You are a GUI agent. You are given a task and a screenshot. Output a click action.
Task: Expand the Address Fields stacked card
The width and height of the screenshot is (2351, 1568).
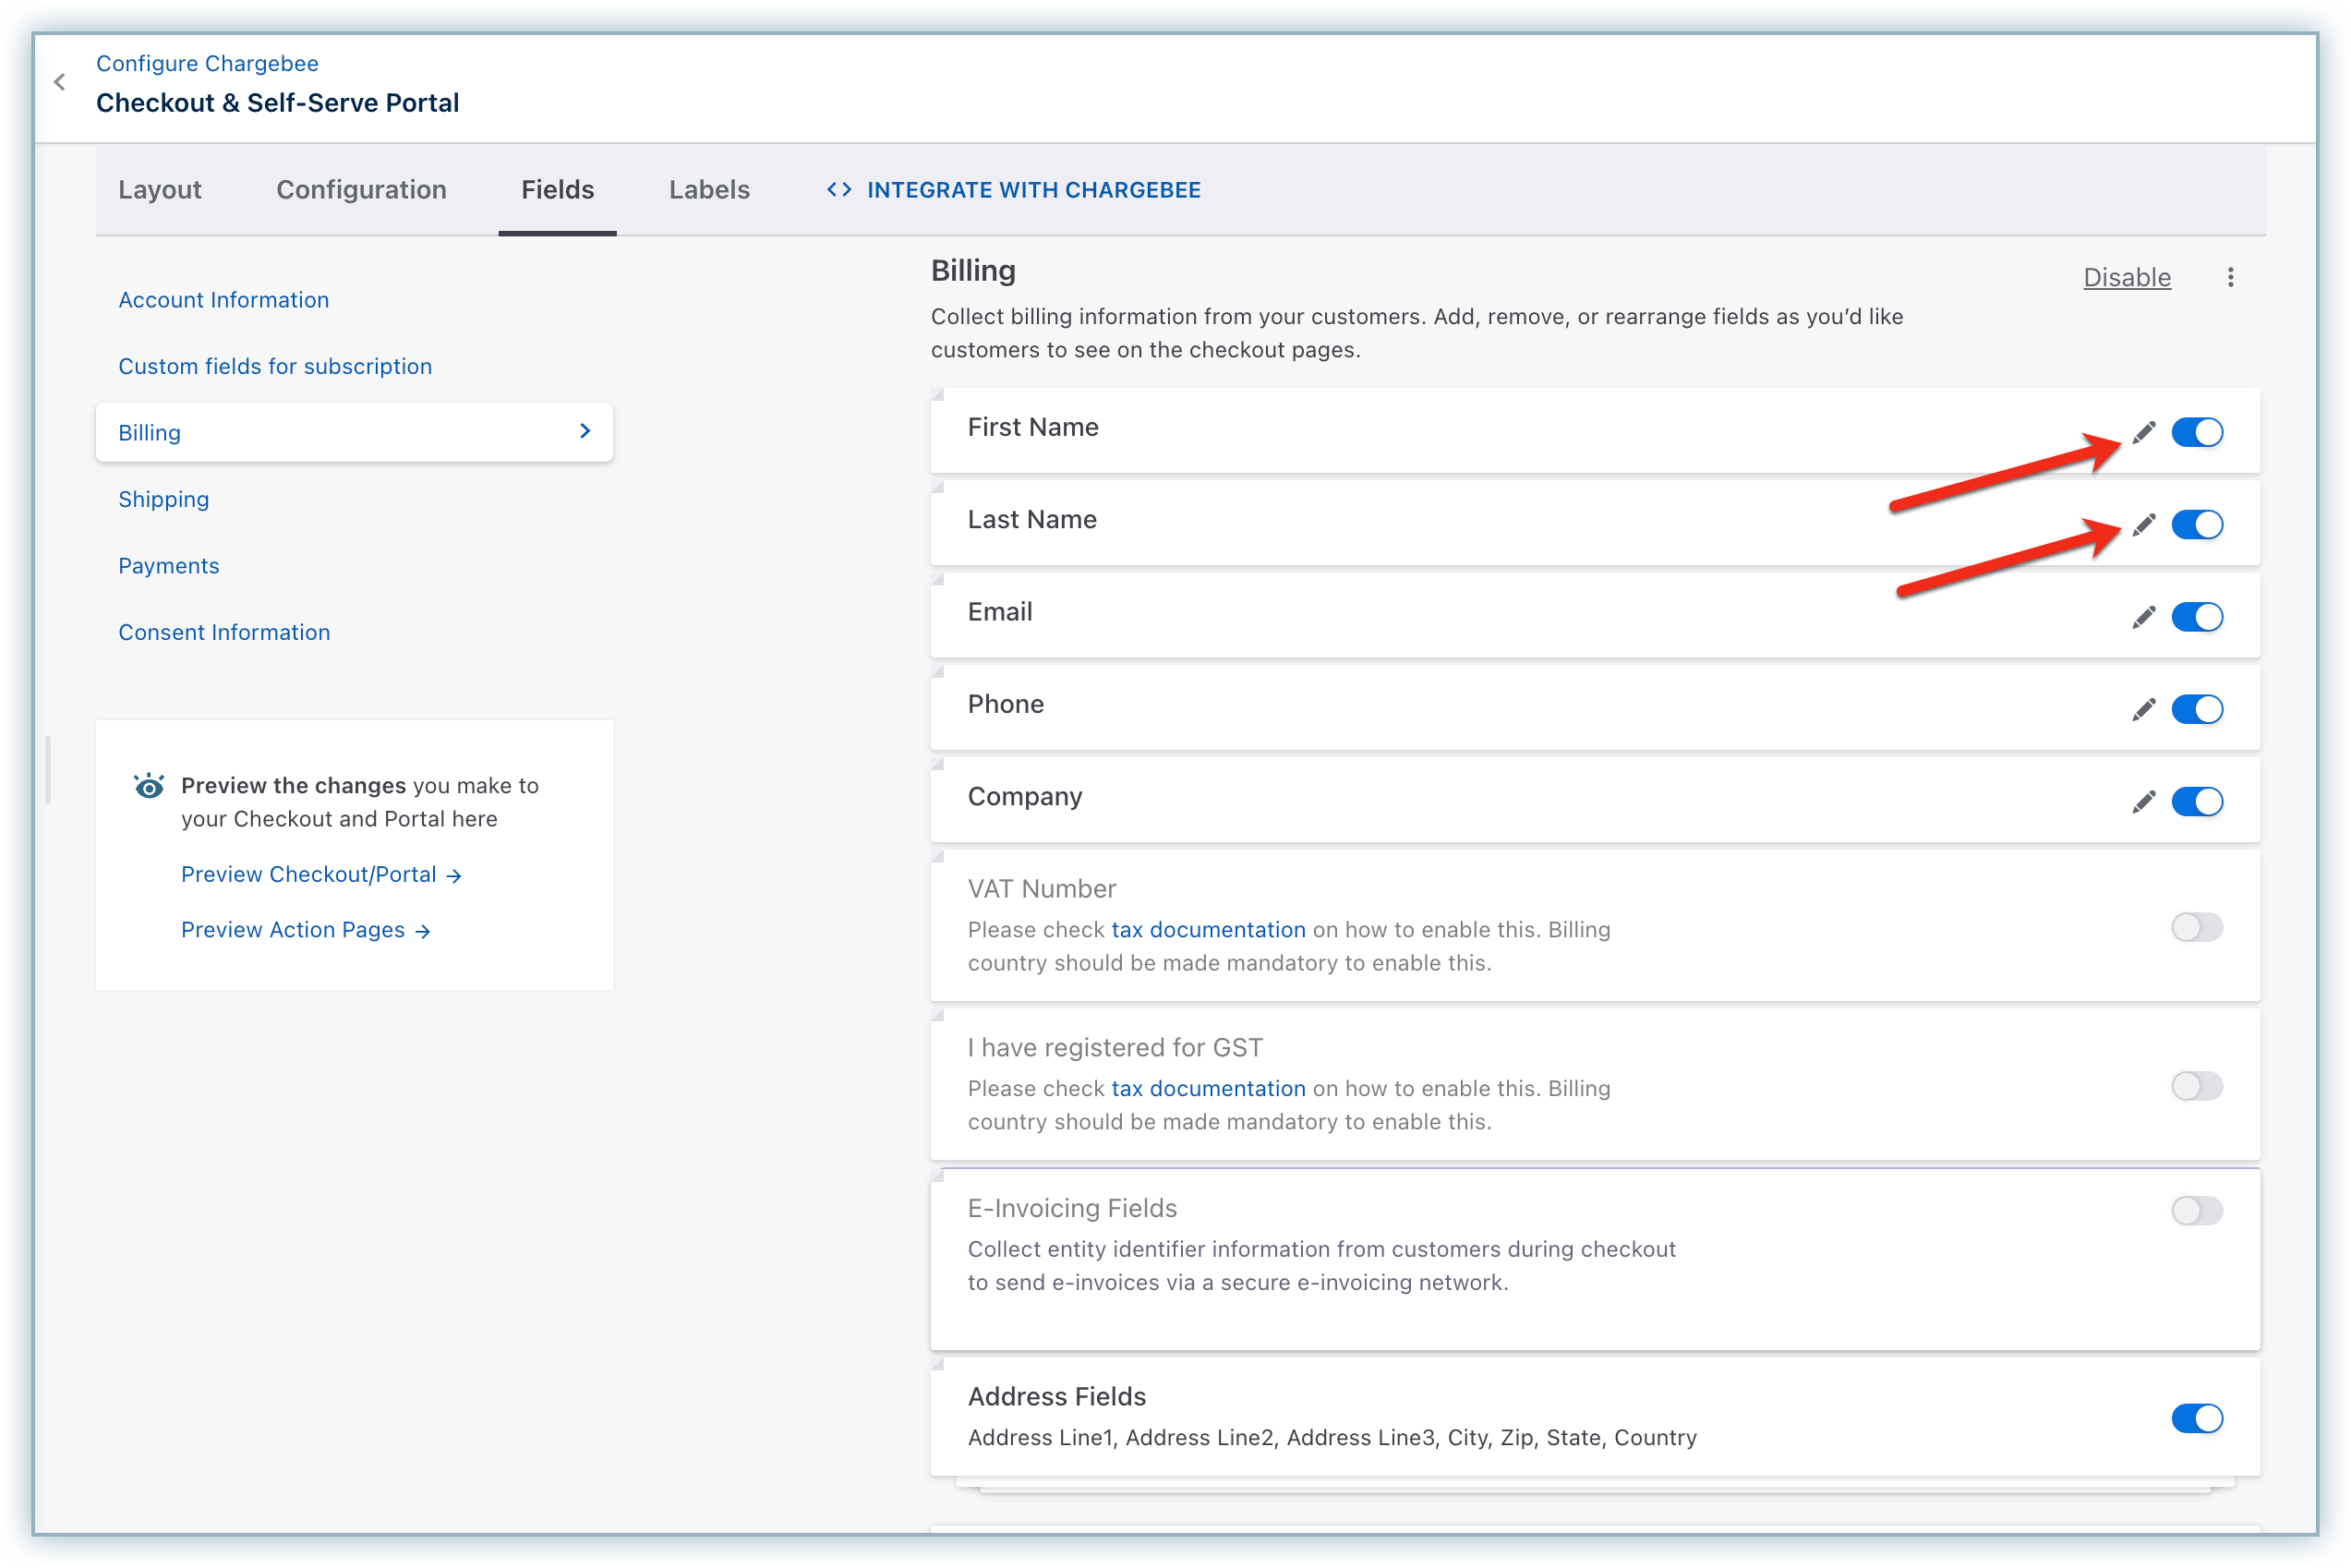pyautogui.click(x=1594, y=1415)
